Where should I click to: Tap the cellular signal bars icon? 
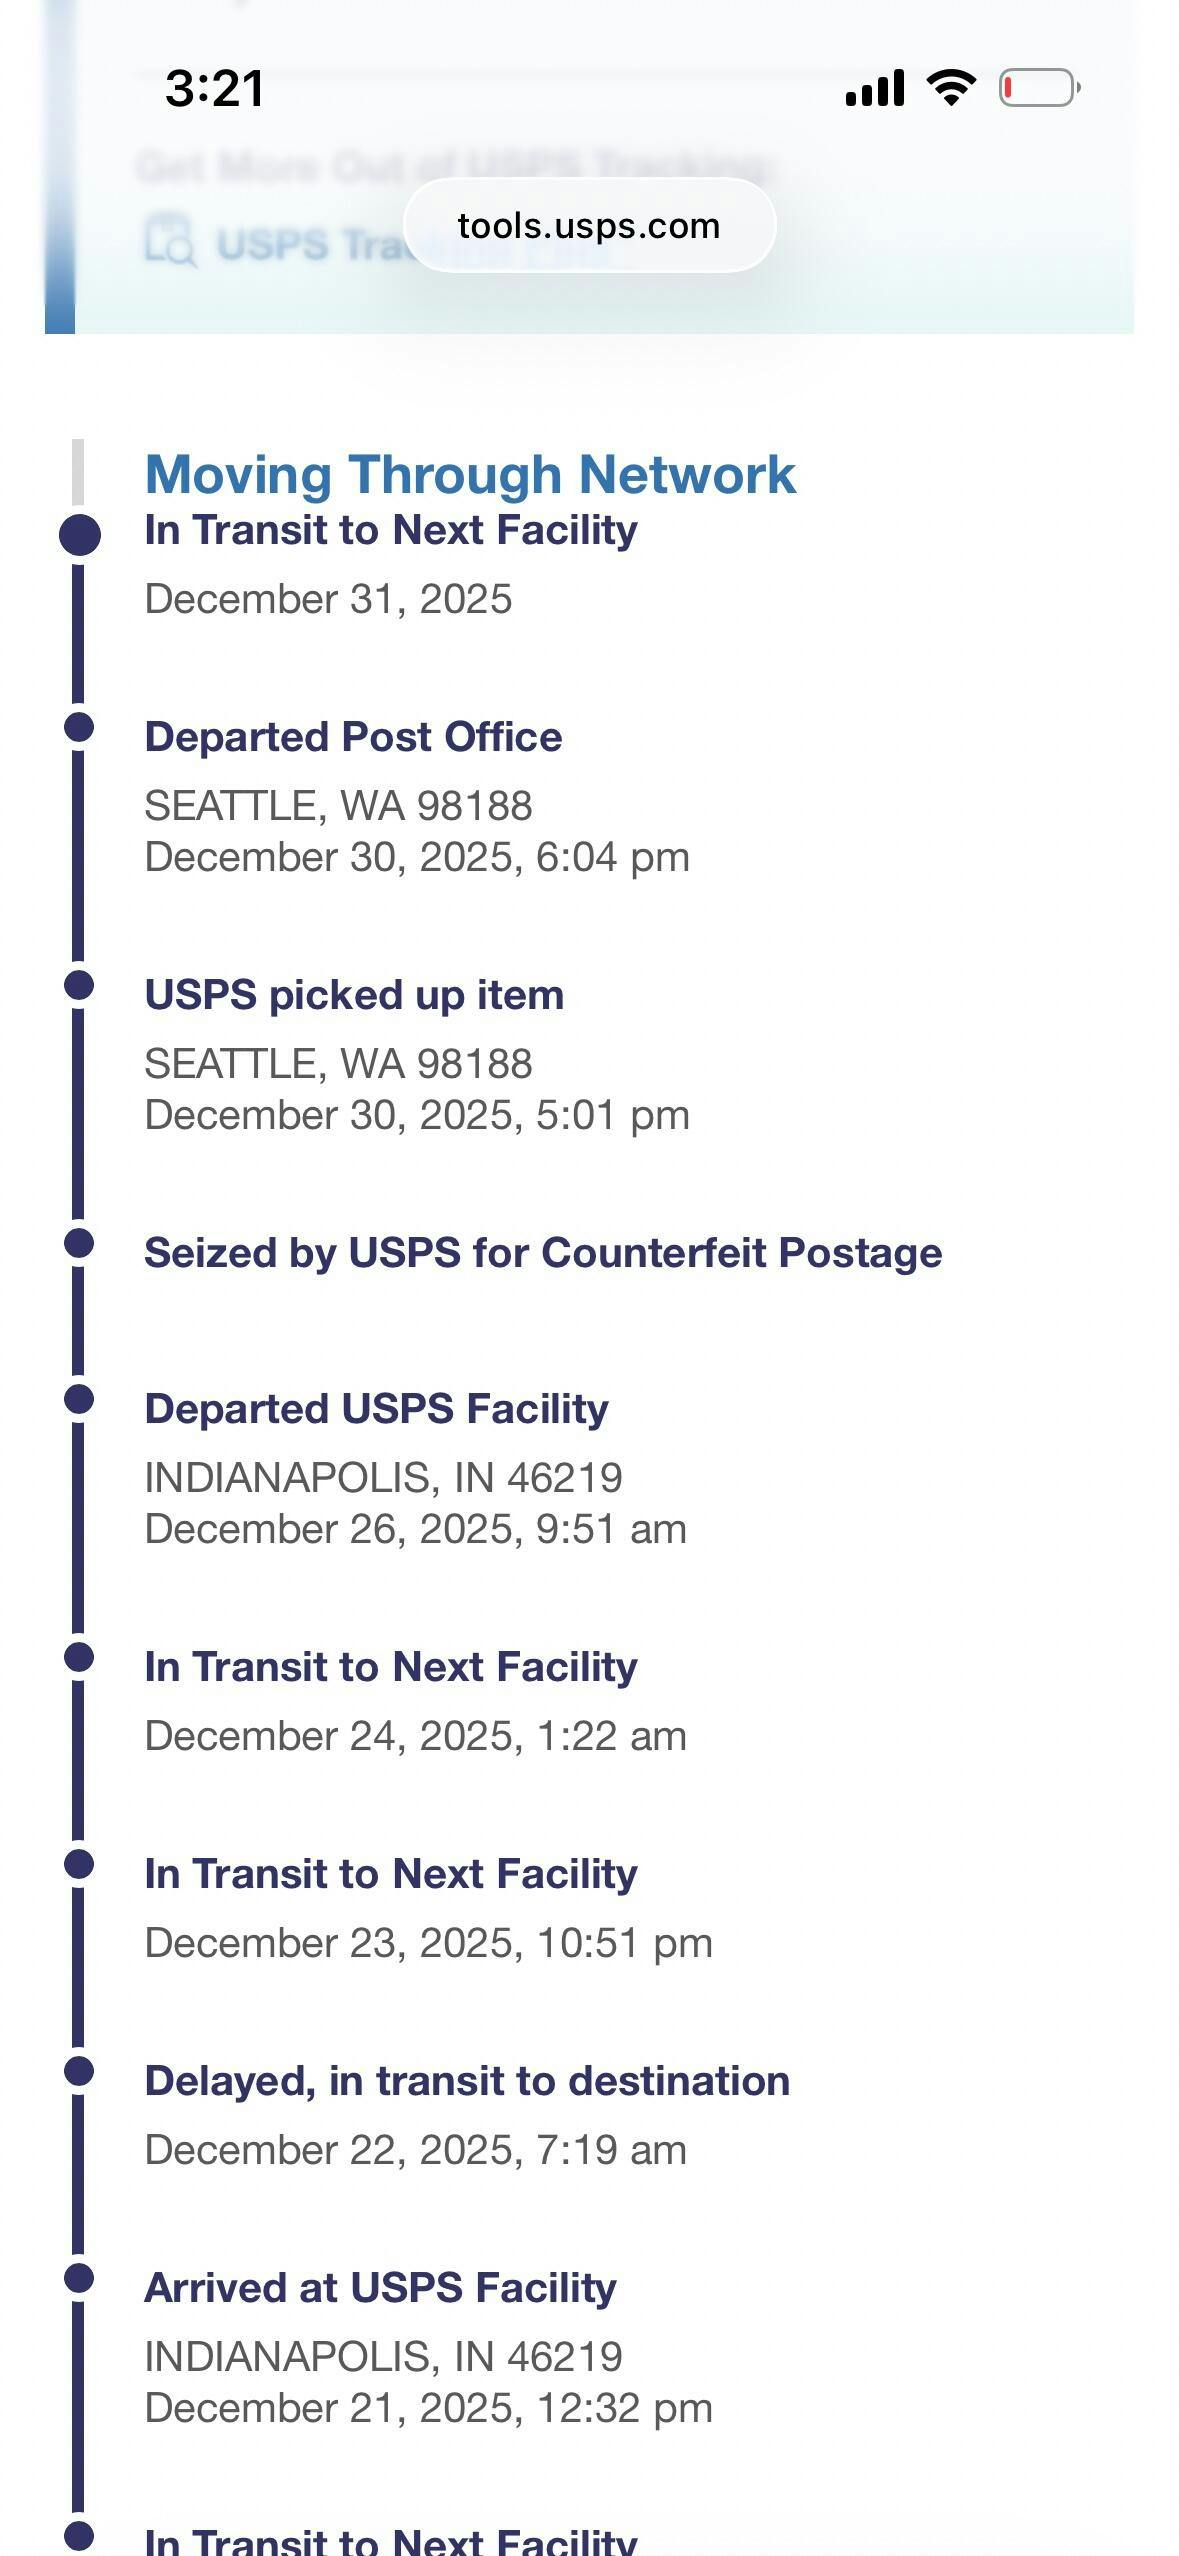(x=875, y=88)
